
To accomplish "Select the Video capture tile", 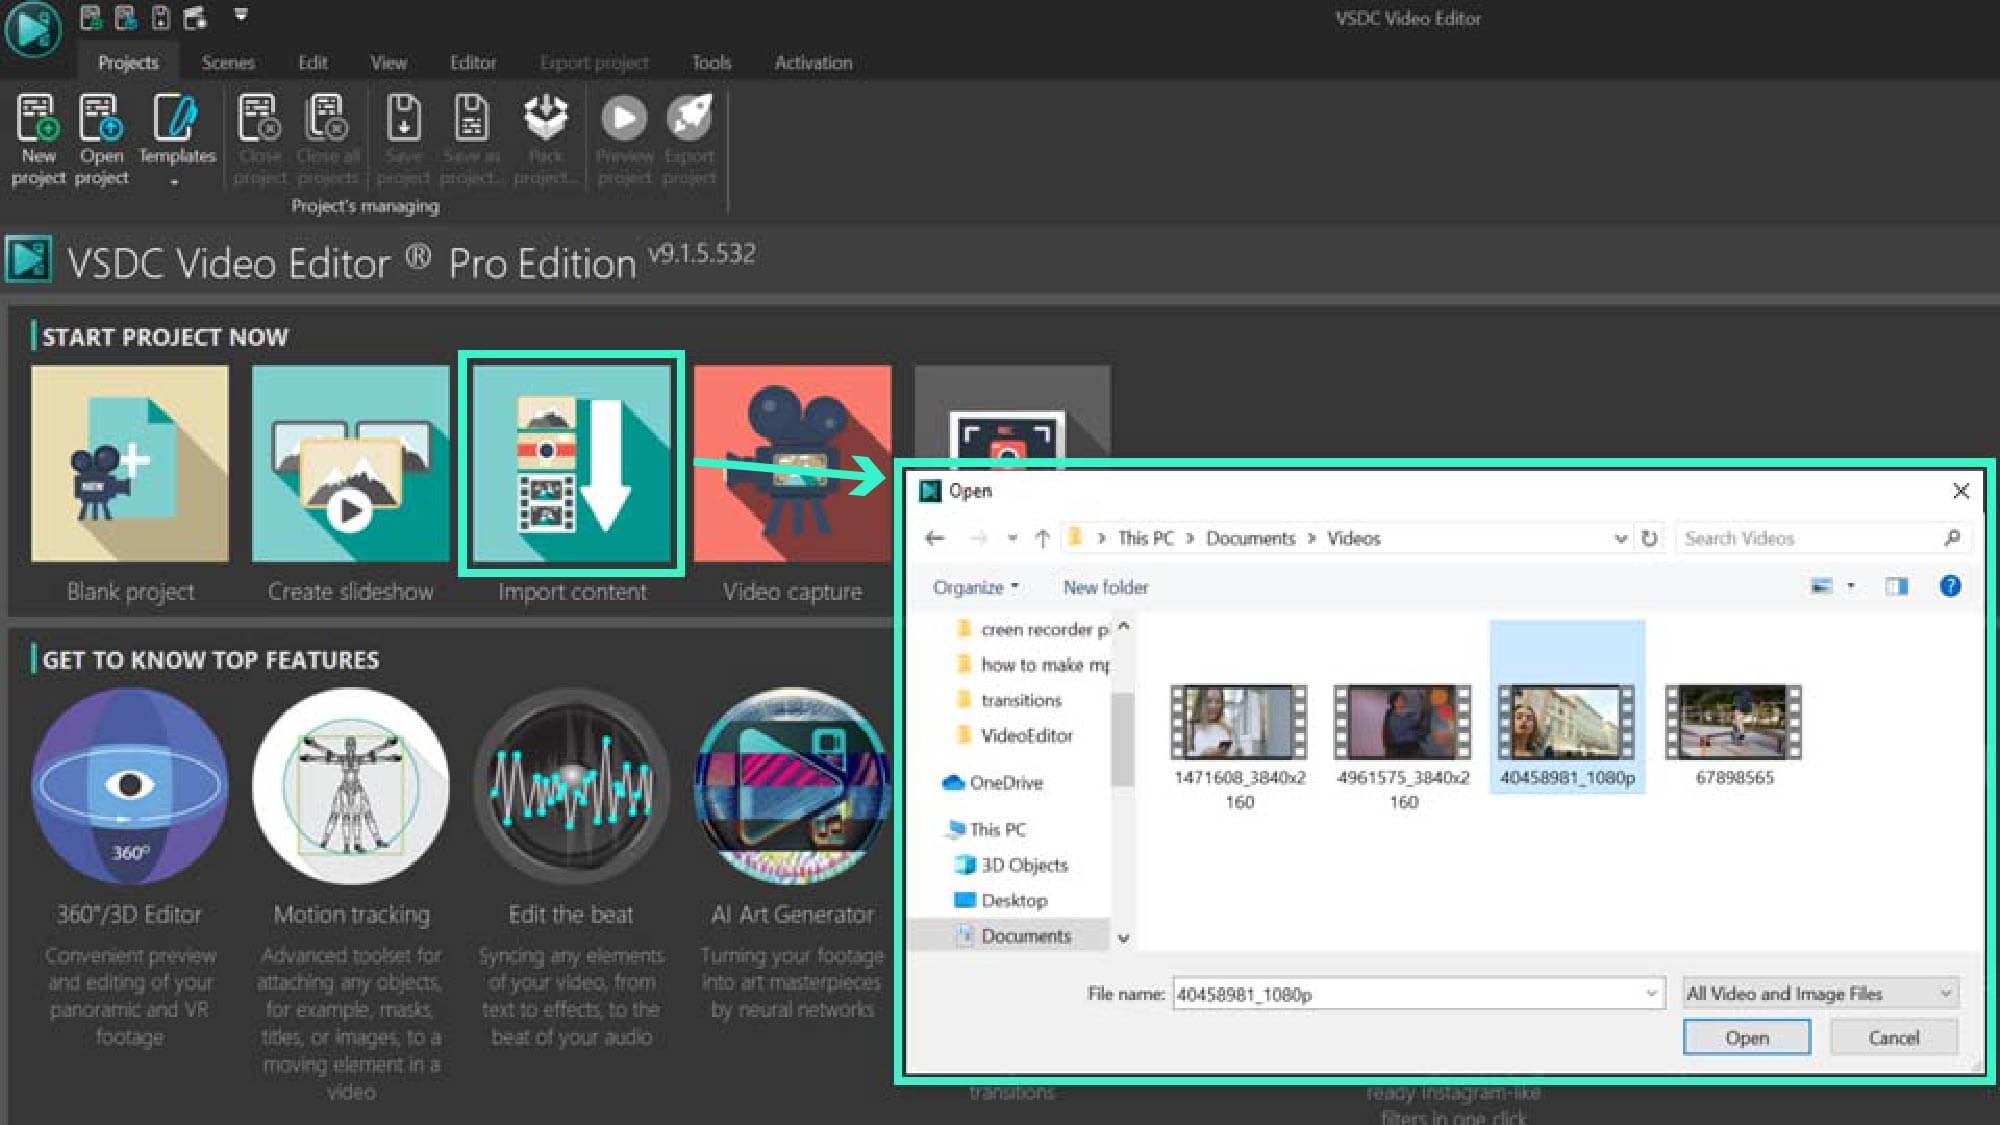I will pyautogui.click(x=792, y=463).
